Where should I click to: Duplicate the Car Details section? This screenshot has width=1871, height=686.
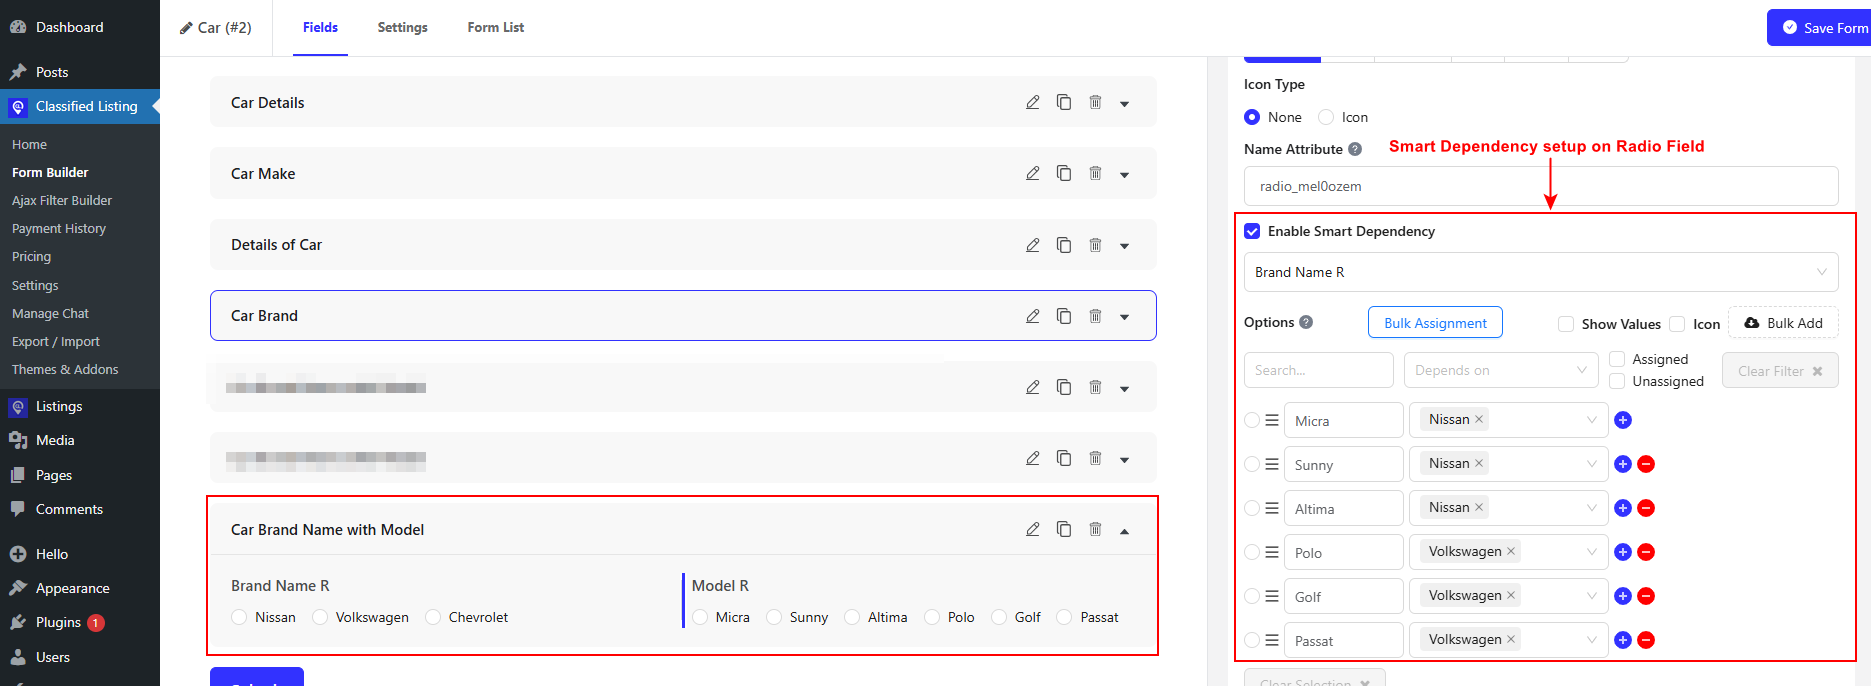(x=1064, y=102)
